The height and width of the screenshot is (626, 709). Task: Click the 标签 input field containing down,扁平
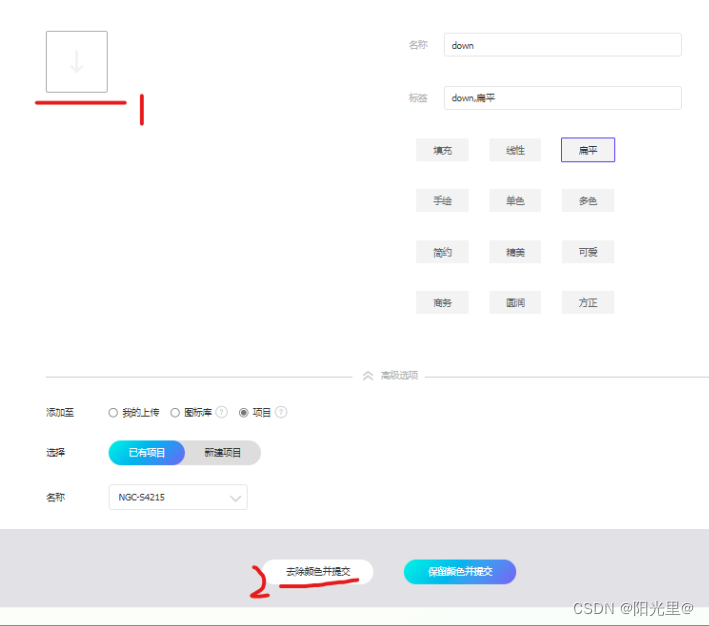click(x=562, y=98)
